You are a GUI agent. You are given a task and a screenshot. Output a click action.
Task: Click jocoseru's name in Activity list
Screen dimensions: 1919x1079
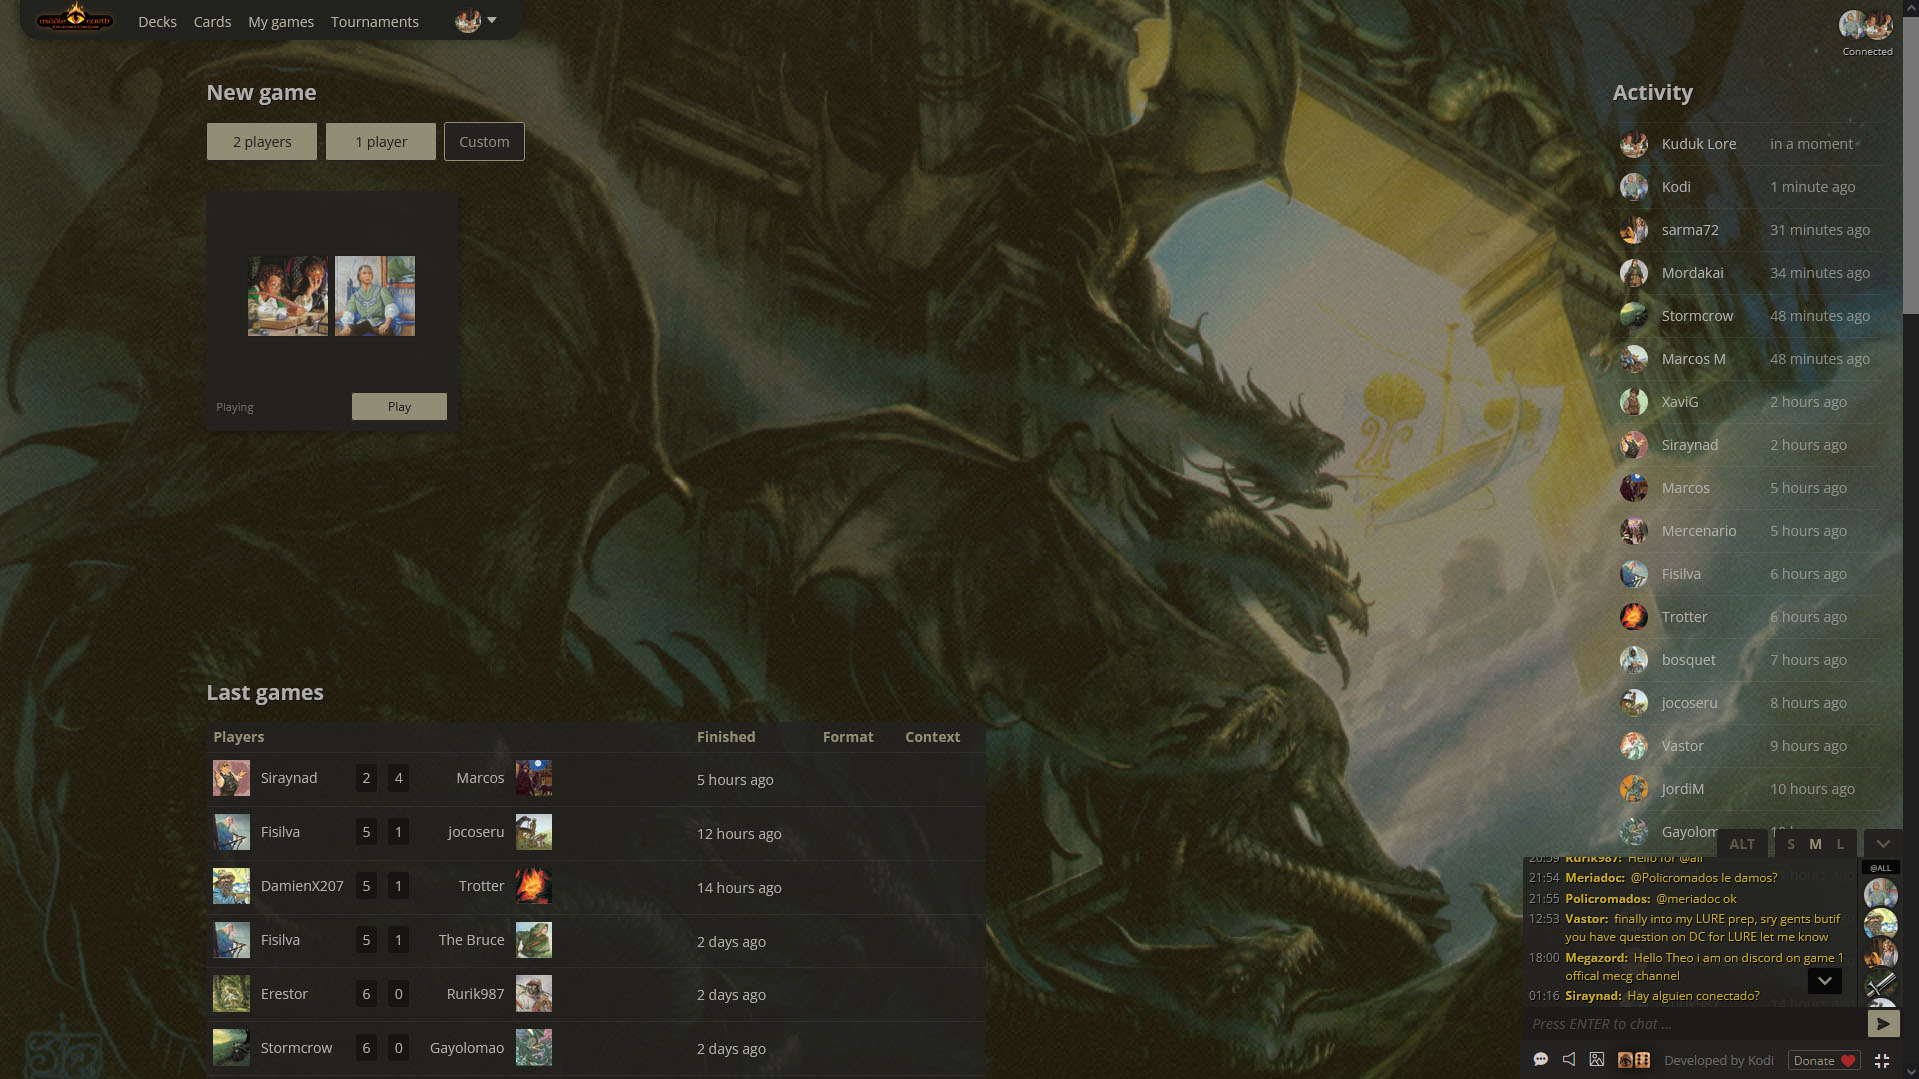point(1689,703)
